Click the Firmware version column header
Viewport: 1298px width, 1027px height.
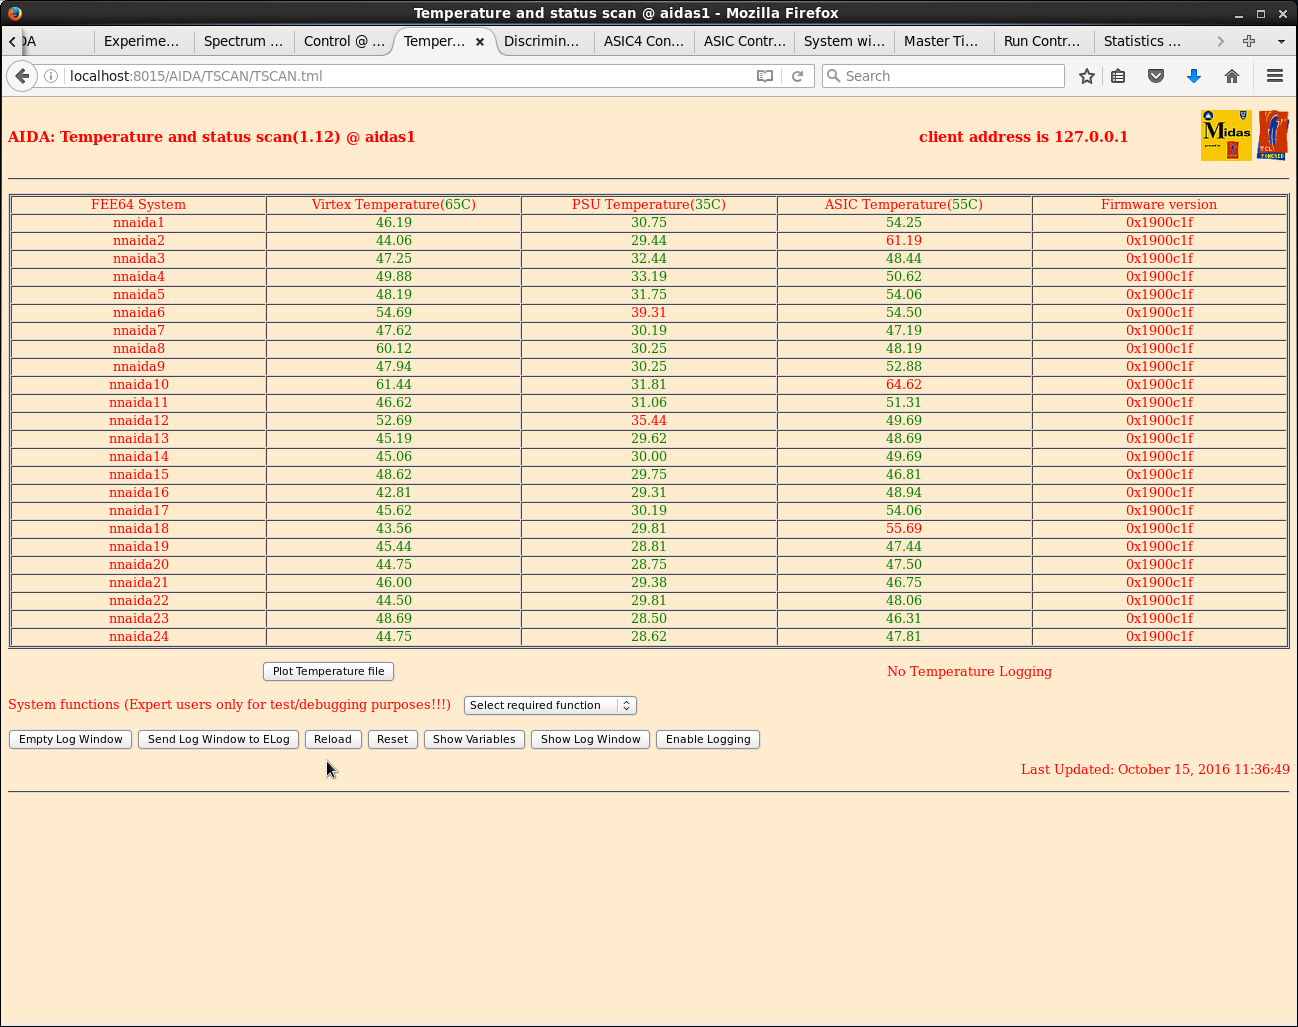tap(1159, 205)
